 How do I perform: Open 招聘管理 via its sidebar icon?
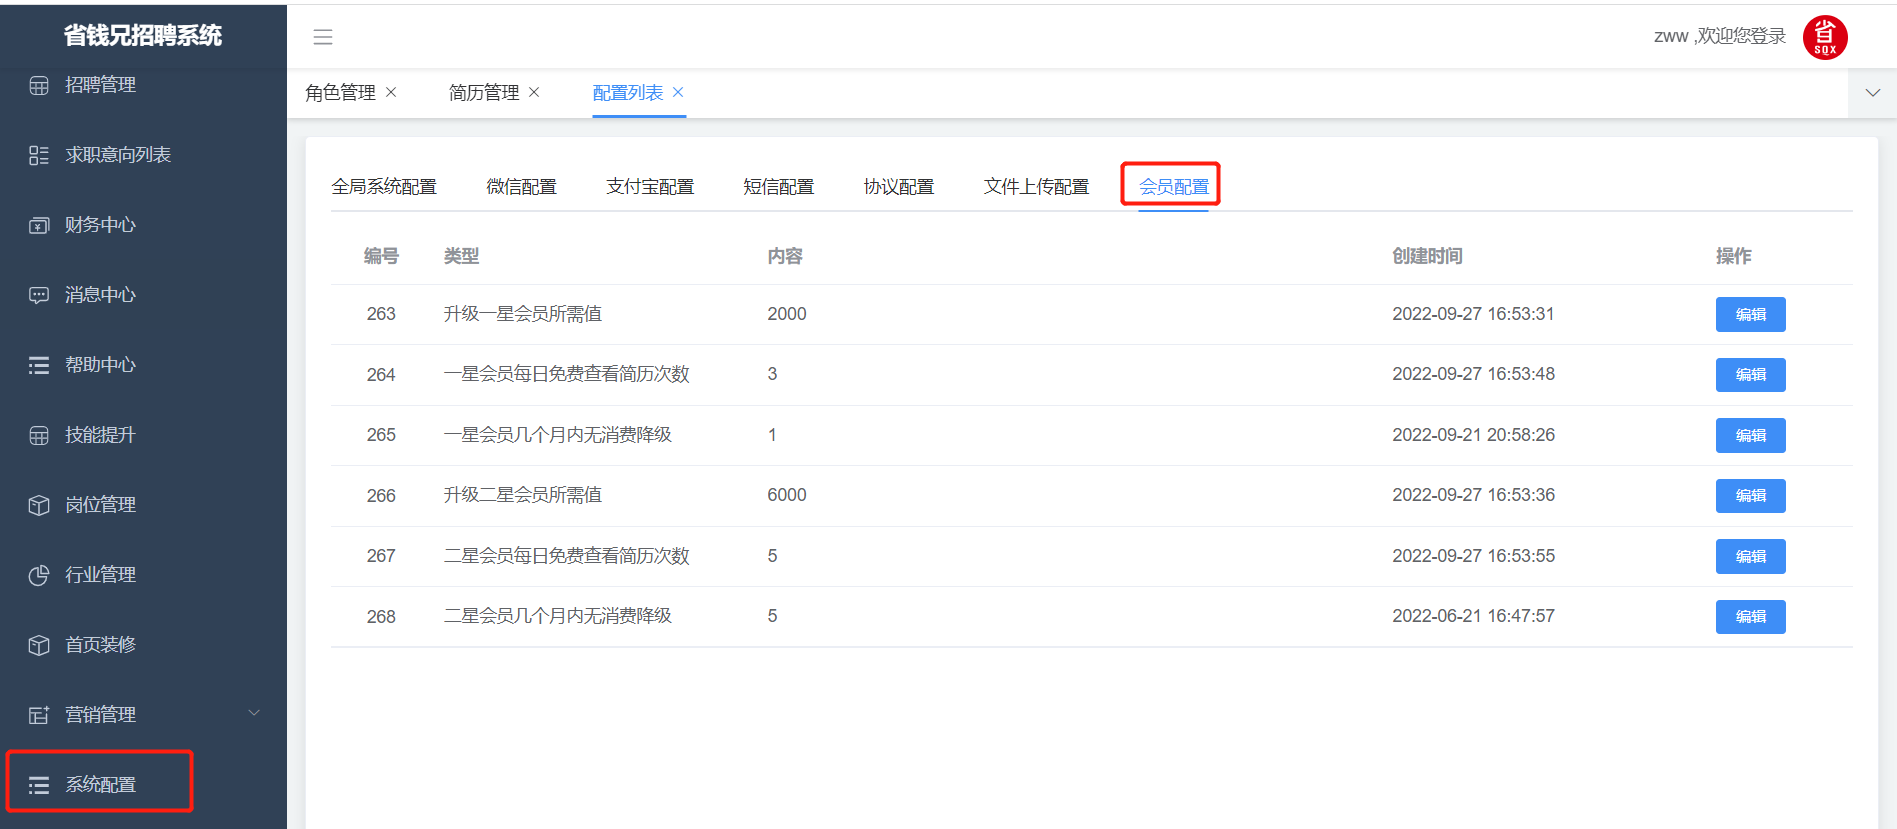(x=39, y=86)
